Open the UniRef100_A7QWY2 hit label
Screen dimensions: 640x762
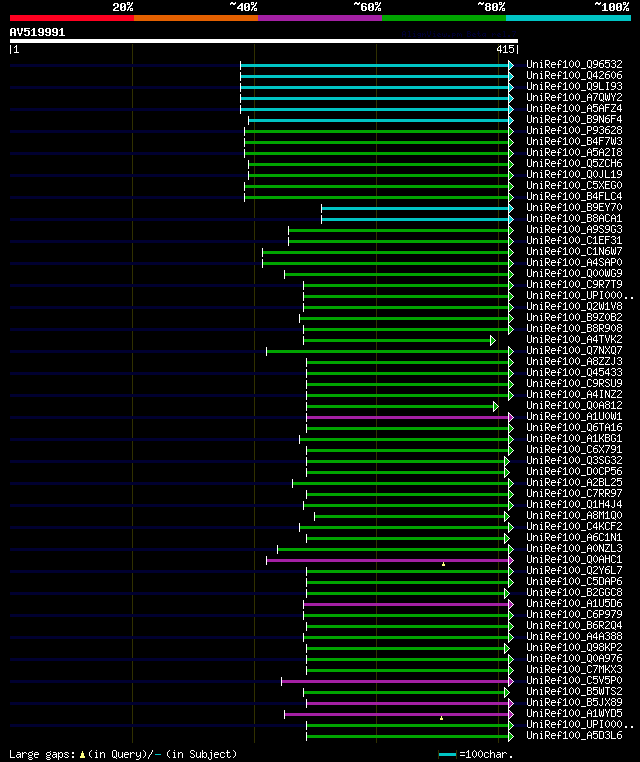[574, 98]
